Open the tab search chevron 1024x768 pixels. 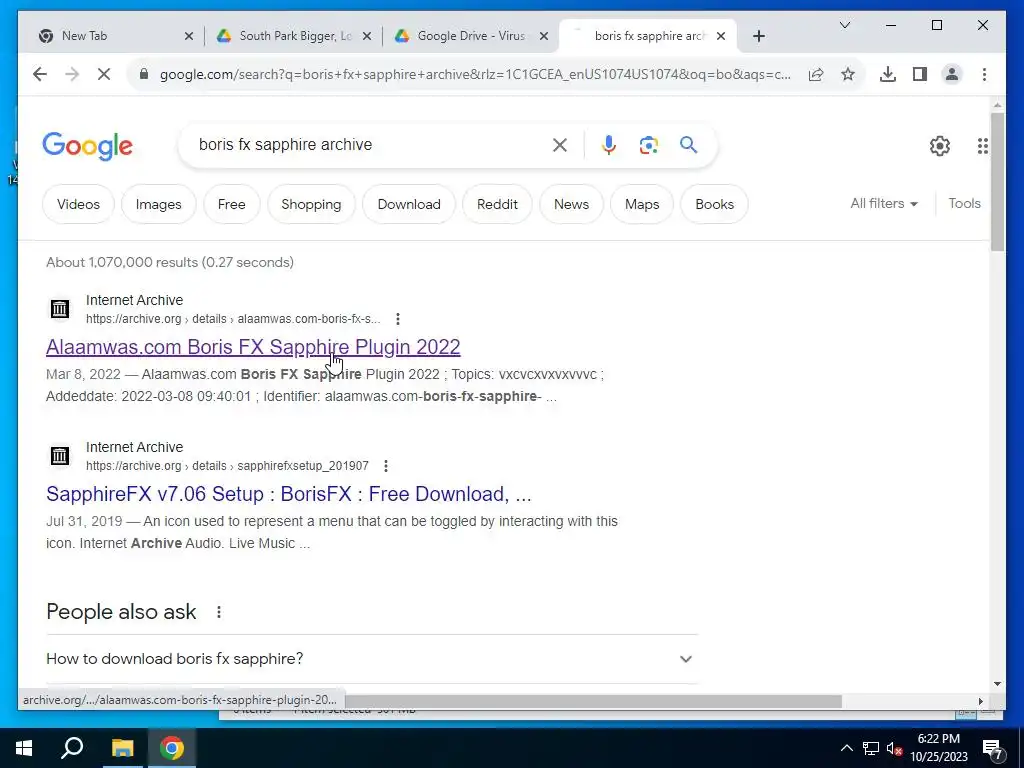coord(844,25)
